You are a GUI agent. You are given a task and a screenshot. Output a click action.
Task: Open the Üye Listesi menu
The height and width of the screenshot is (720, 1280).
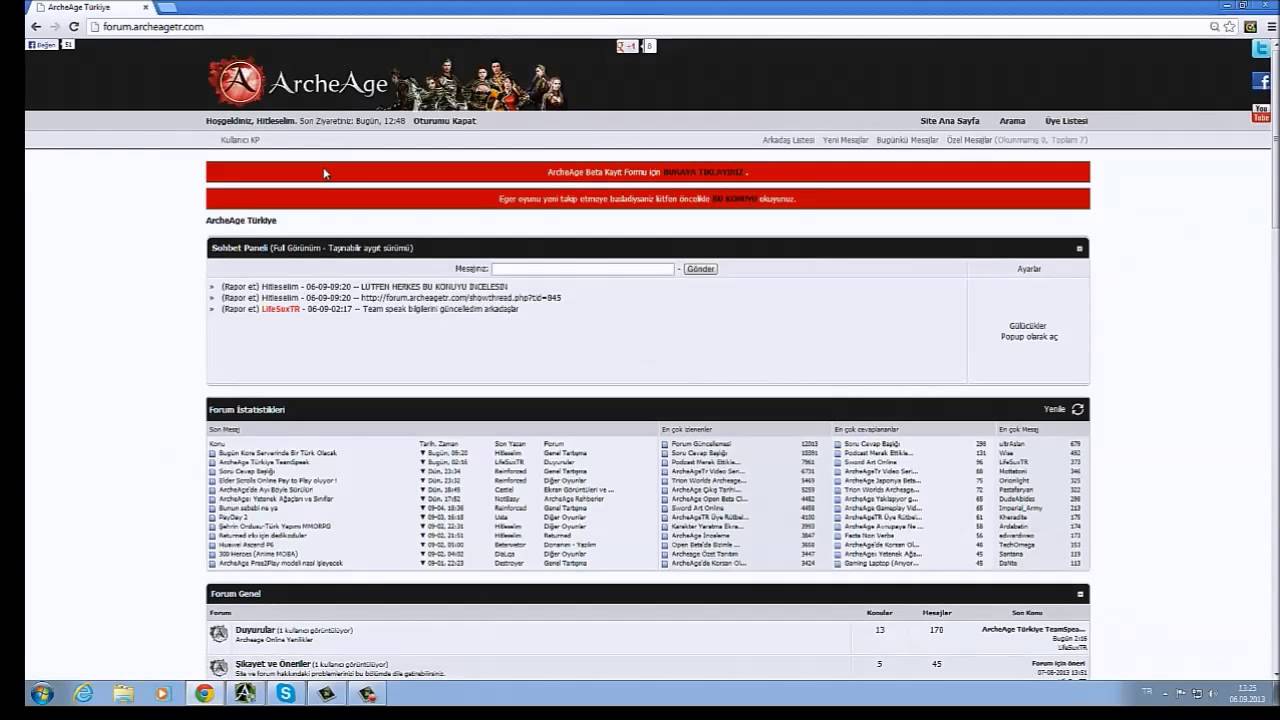tap(1066, 121)
